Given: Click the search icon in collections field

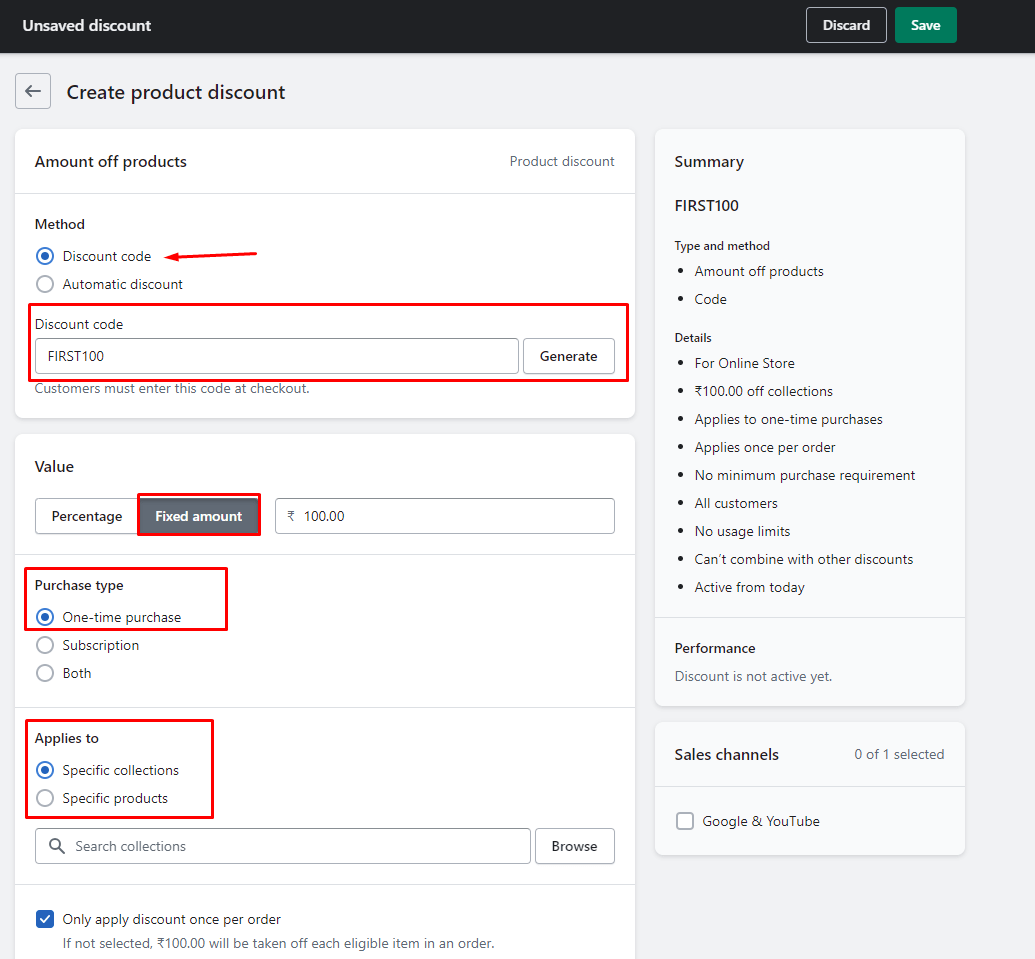Looking at the screenshot, I should pos(57,846).
